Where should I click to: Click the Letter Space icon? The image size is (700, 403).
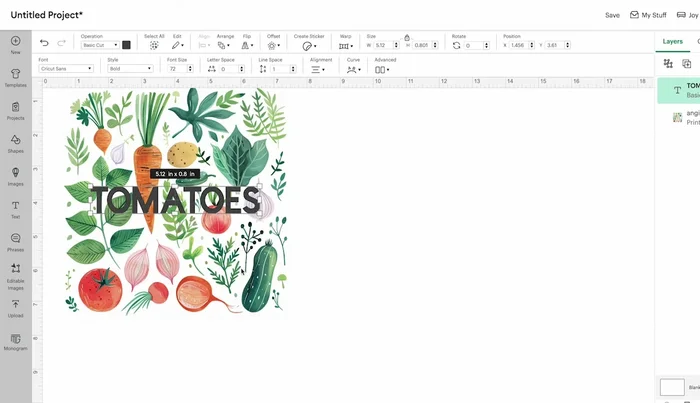point(212,69)
